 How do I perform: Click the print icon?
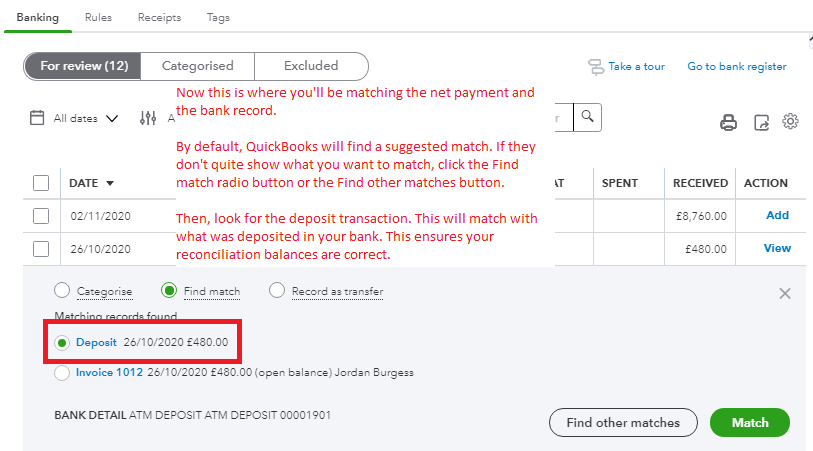[x=729, y=123]
